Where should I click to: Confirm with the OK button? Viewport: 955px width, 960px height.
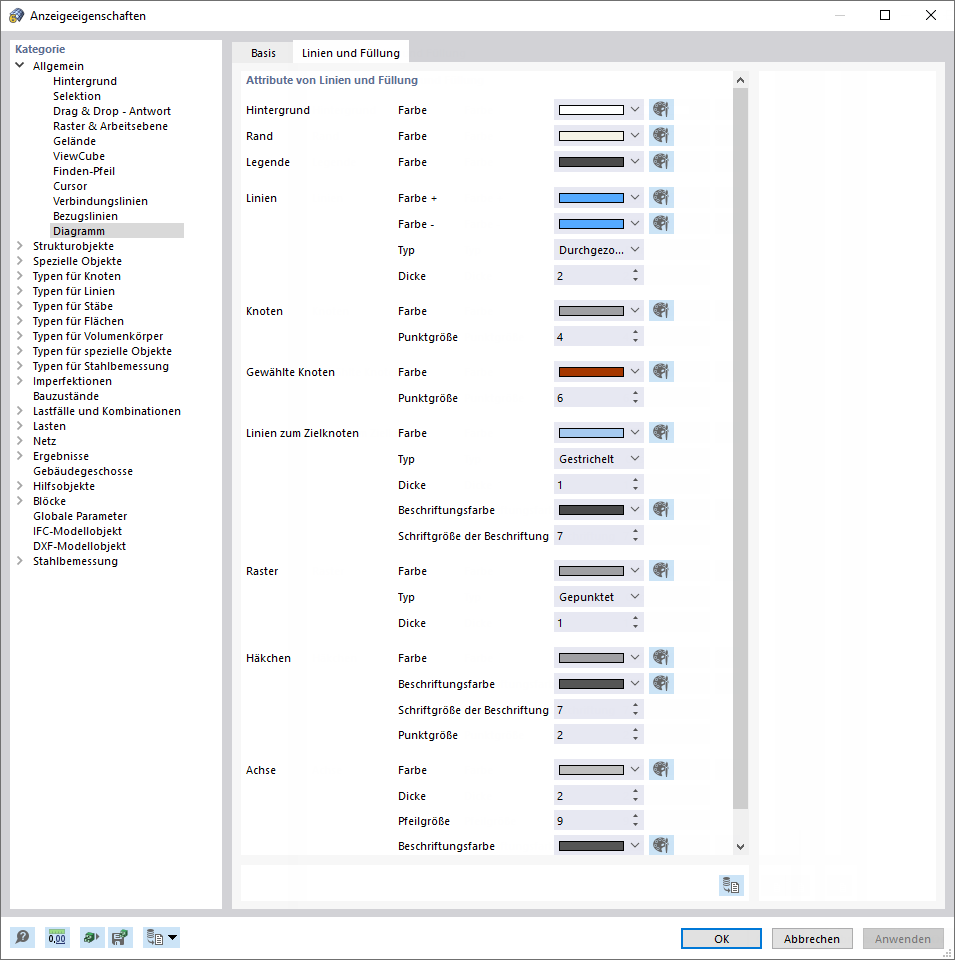pos(721,939)
